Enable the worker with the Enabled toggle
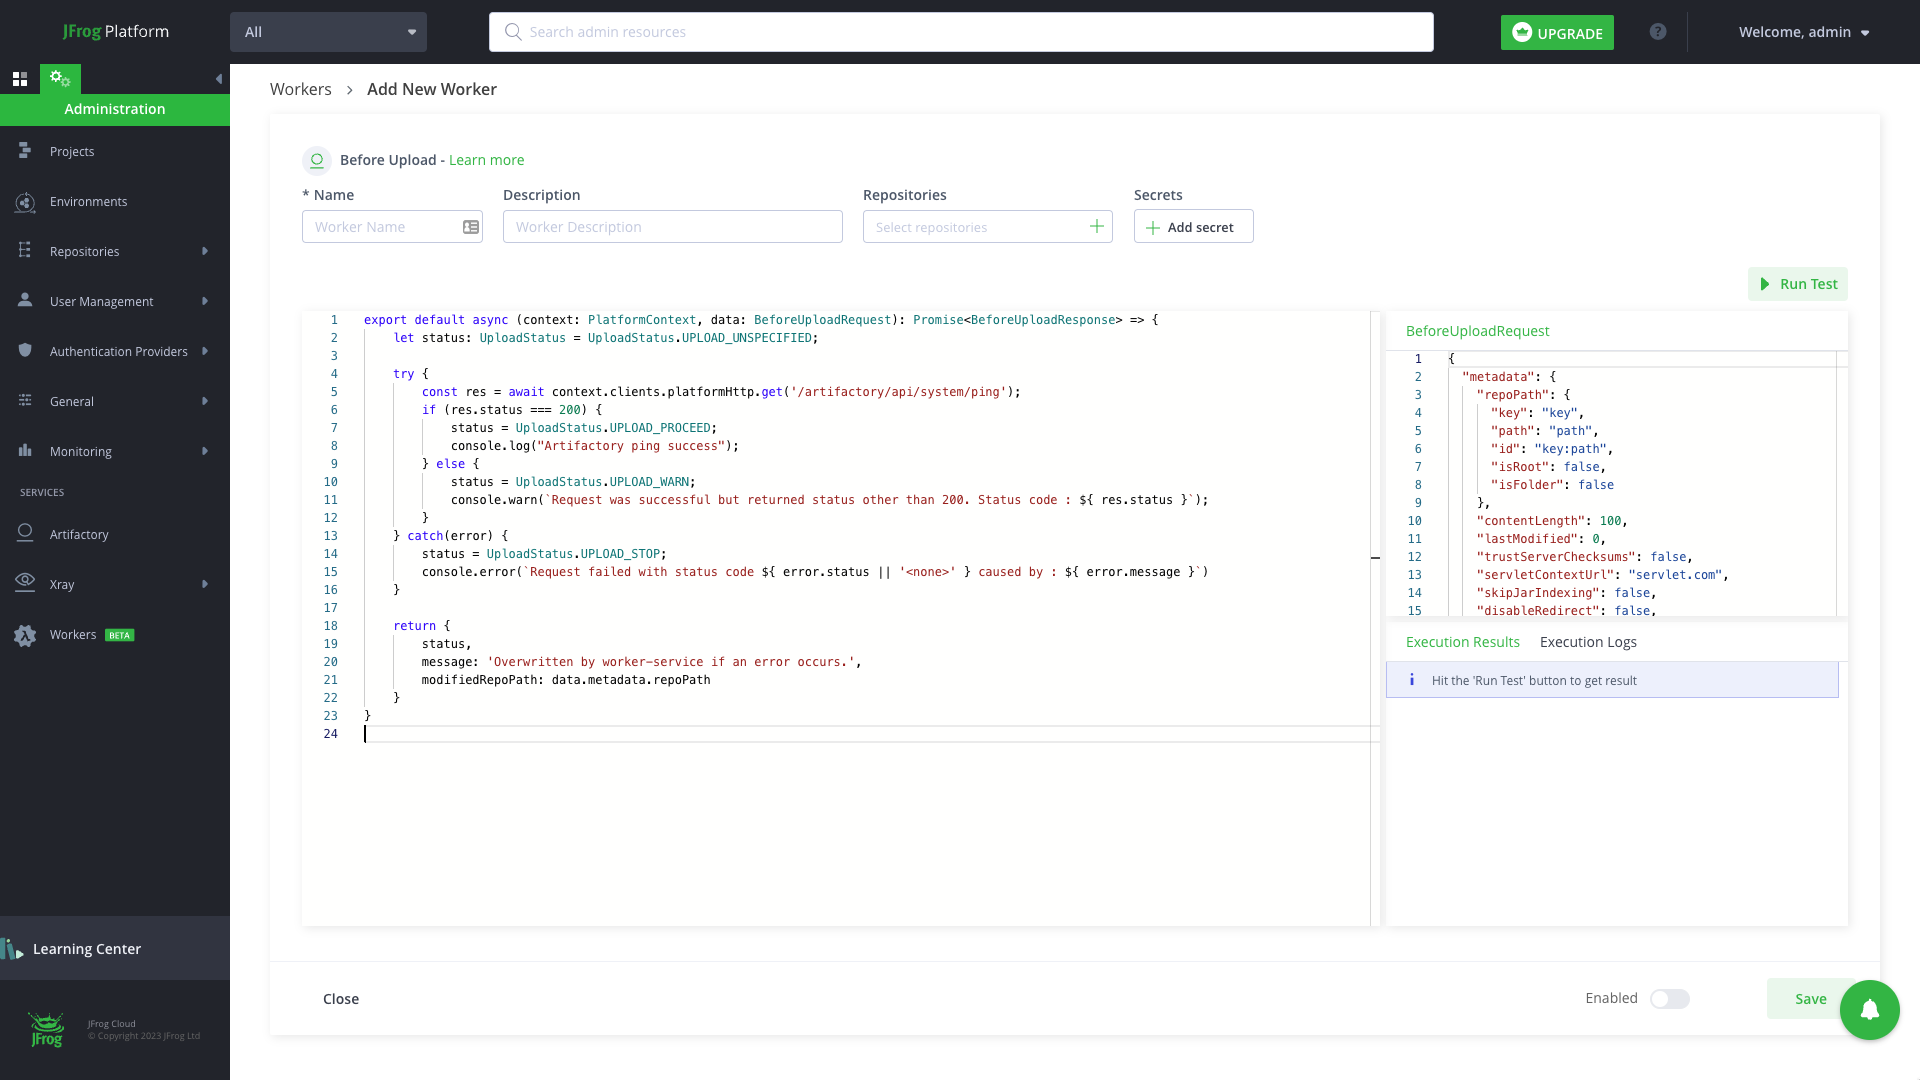Screen dimensions: 1920x1080 1669,999
